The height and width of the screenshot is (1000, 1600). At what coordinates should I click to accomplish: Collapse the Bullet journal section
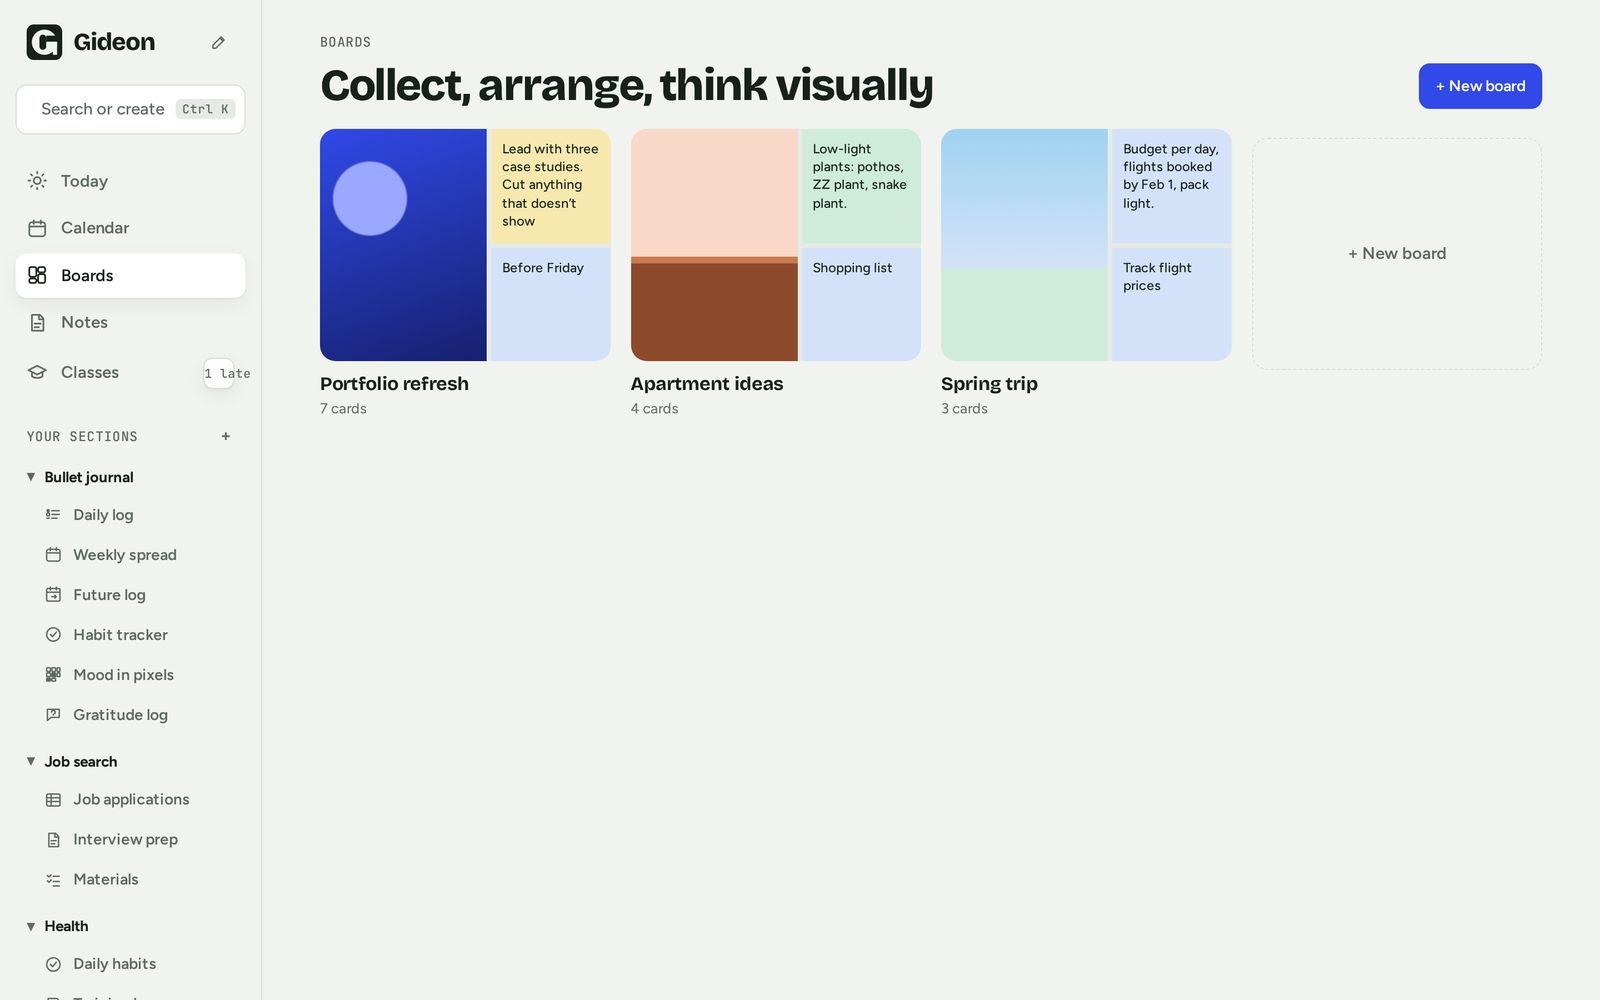[31, 477]
